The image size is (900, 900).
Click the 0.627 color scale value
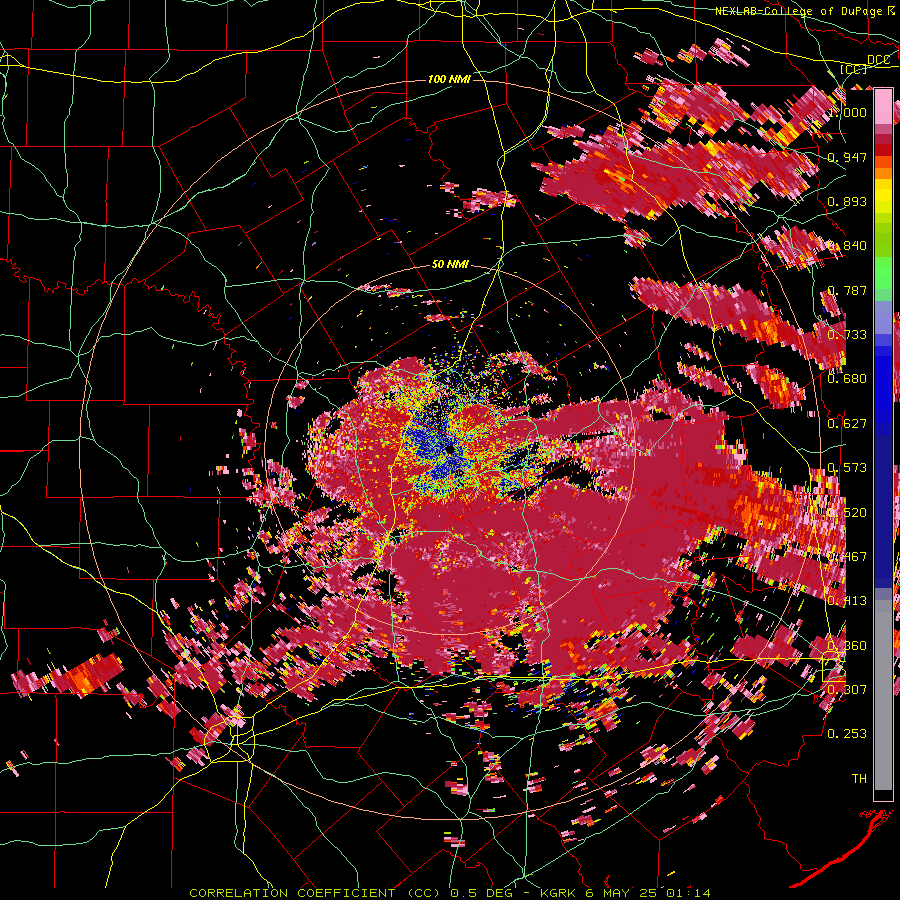click(847, 424)
